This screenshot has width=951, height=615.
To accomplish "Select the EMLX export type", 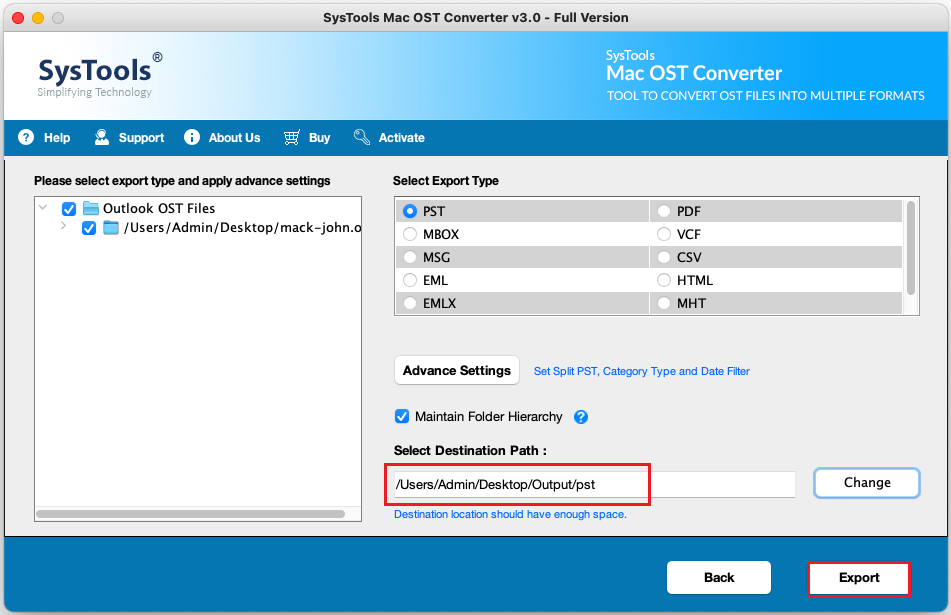I will click(x=410, y=303).
